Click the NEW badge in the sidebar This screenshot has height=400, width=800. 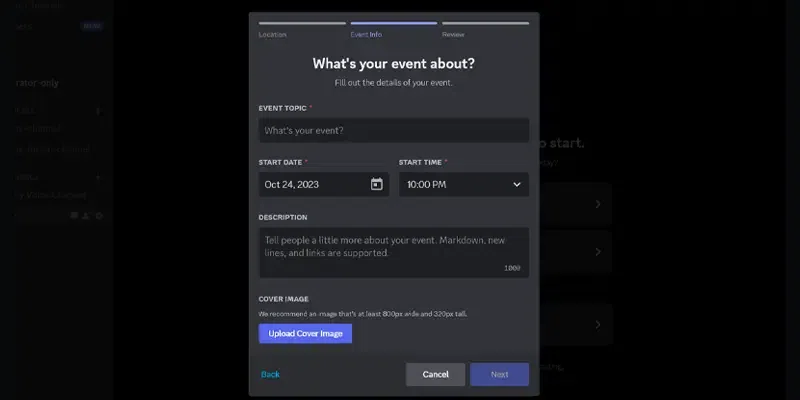[x=92, y=26]
